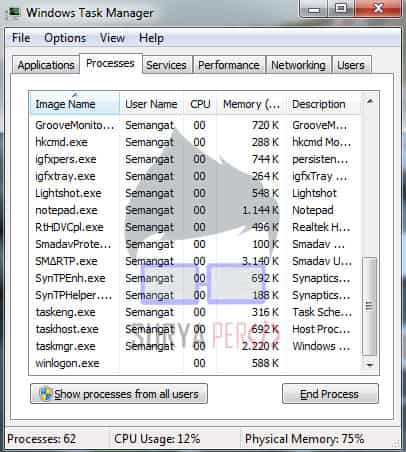The height and width of the screenshot is (452, 406).
Task: Select the notepad.exe process
Action: [194, 210]
